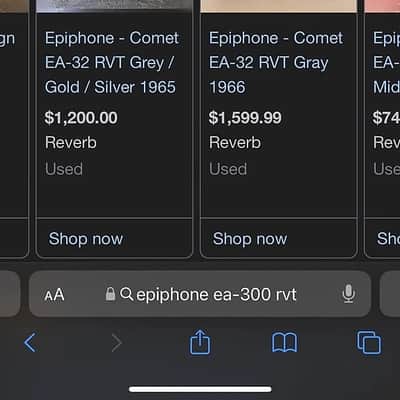Screen dimensions: 400x400
Task: Shop now for $1,200.00 Comet listing
Action: [86, 239]
